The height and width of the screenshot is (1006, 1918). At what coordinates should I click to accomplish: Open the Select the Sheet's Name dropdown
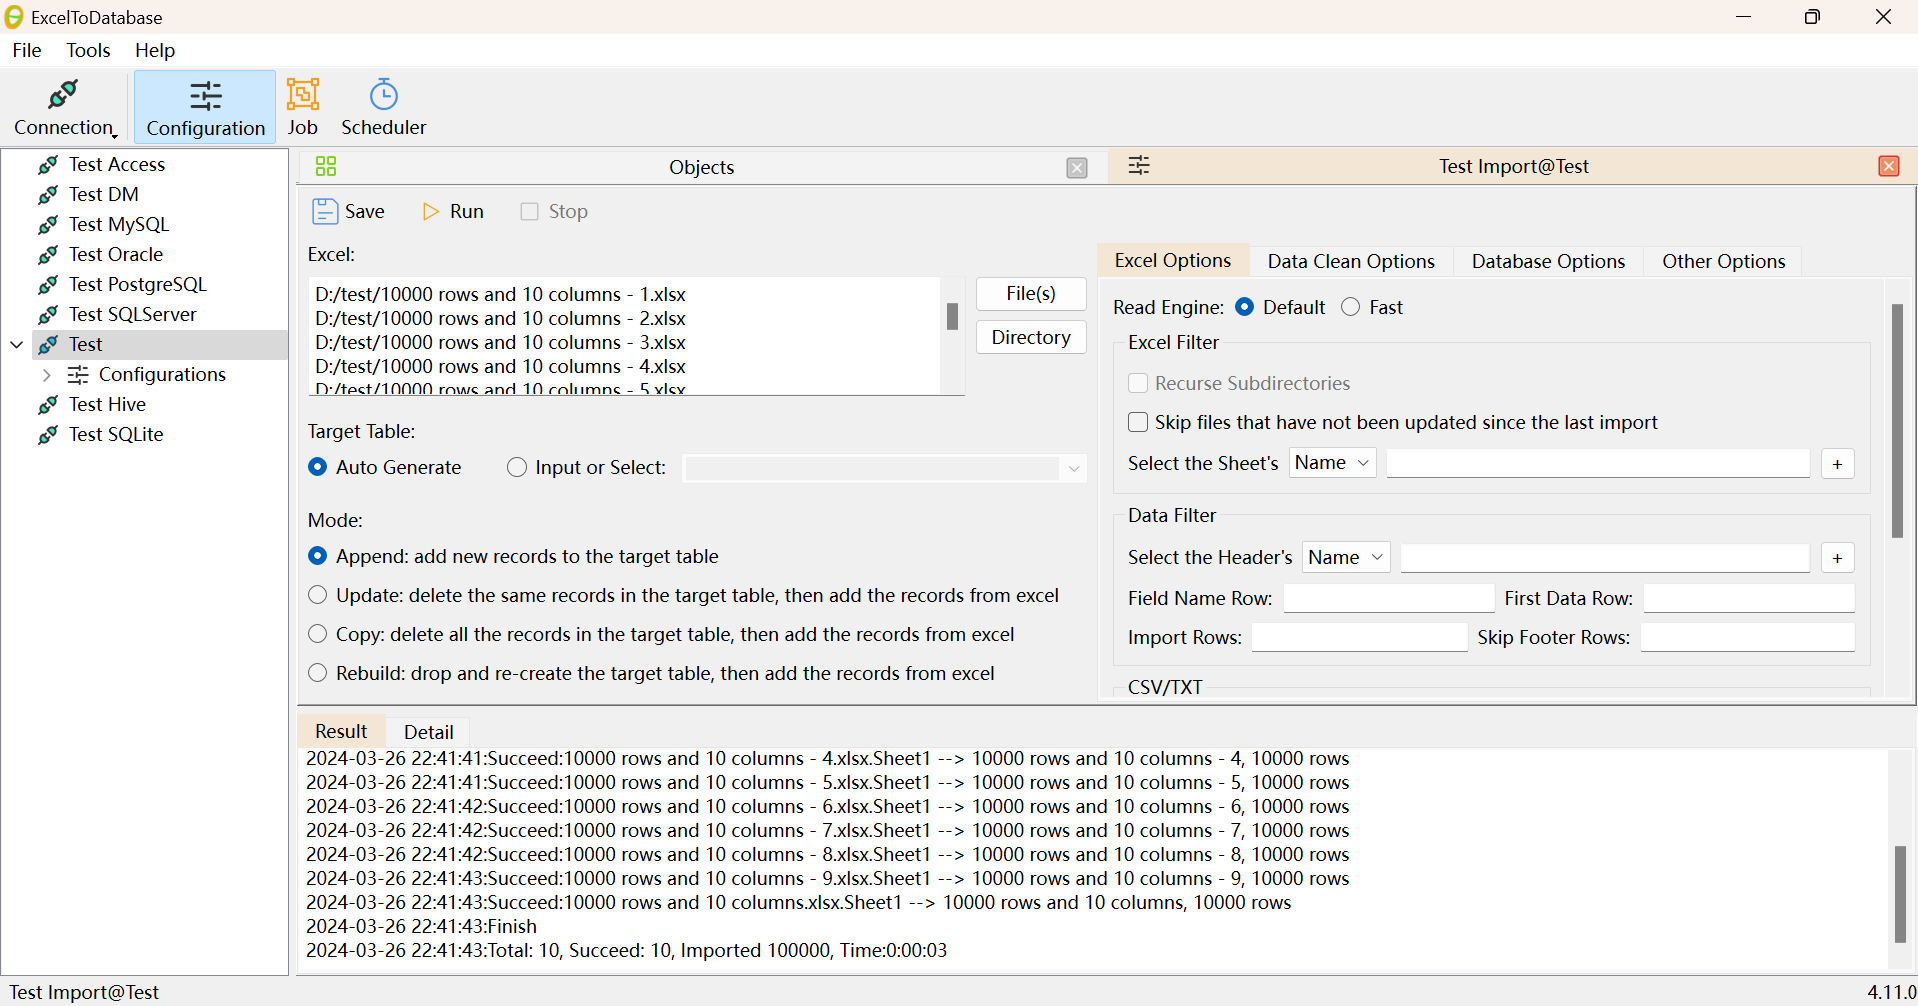[x=1332, y=463]
